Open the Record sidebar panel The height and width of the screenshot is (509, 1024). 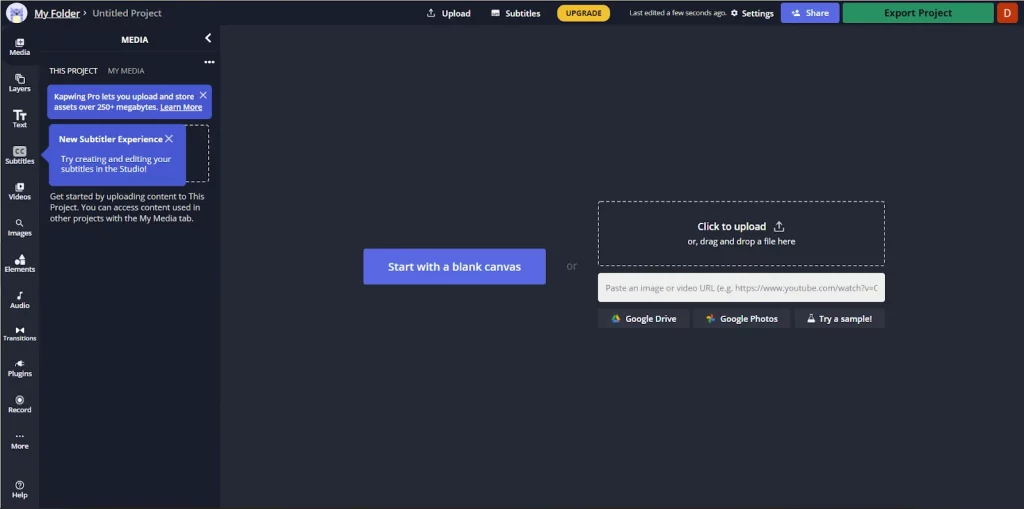(19, 404)
